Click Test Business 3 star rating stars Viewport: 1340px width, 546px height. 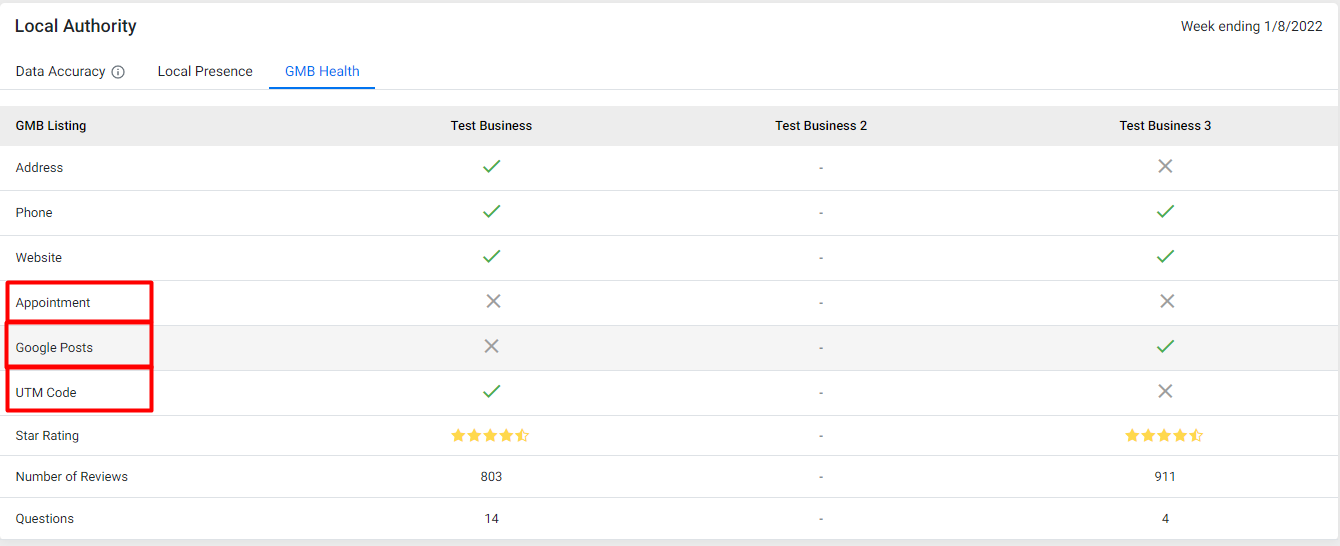[x=1164, y=436]
